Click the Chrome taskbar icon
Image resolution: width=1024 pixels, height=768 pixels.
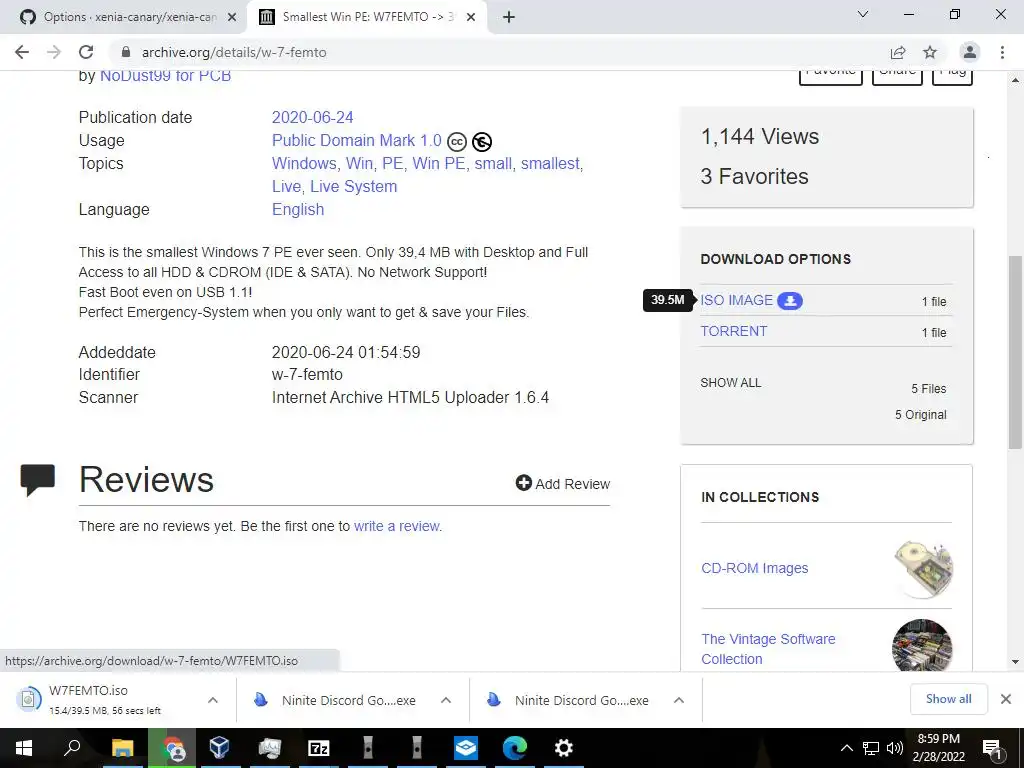(x=173, y=748)
